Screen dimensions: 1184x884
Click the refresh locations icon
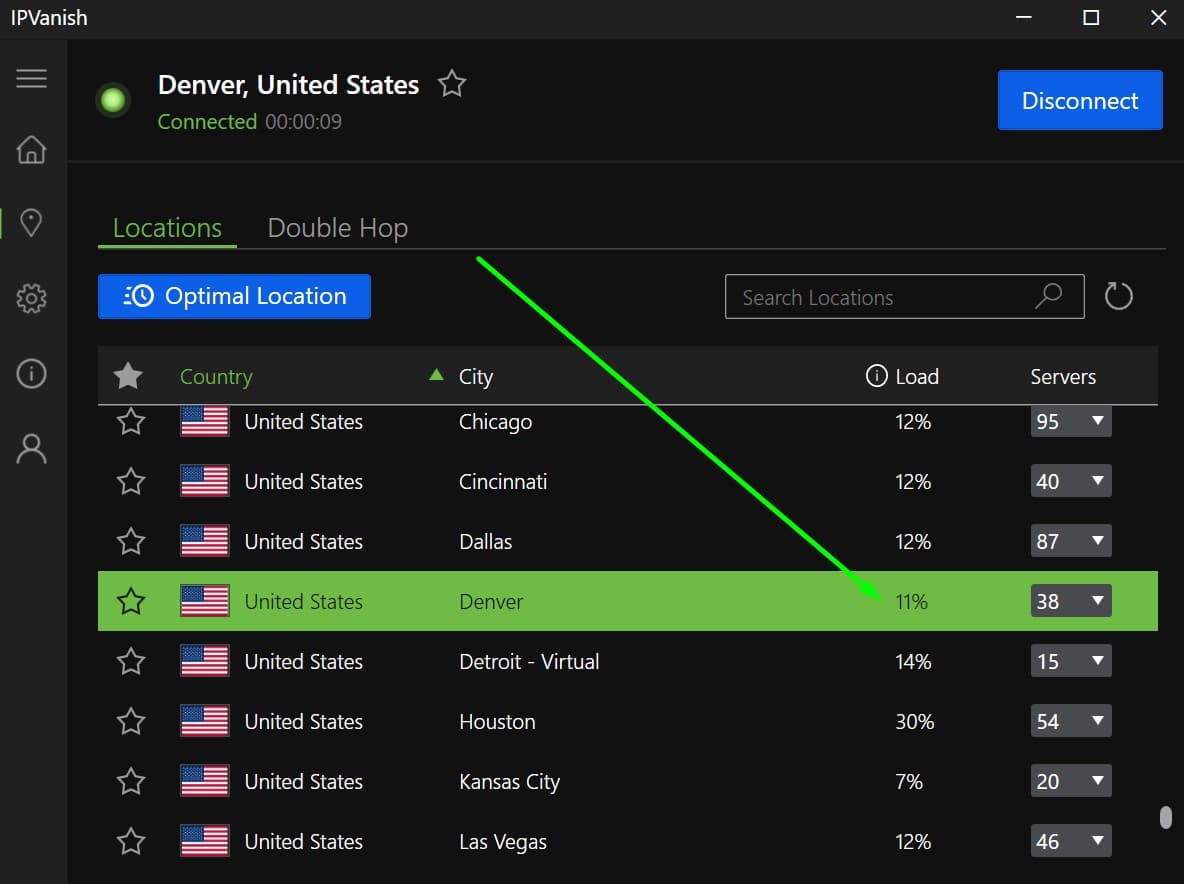coord(1118,296)
